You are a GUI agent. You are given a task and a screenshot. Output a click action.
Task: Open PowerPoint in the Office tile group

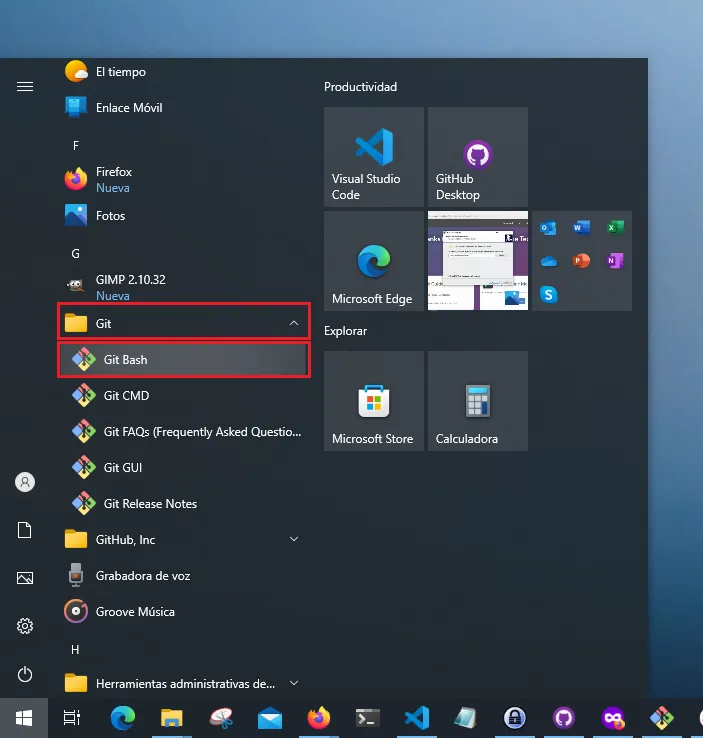[582, 261]
